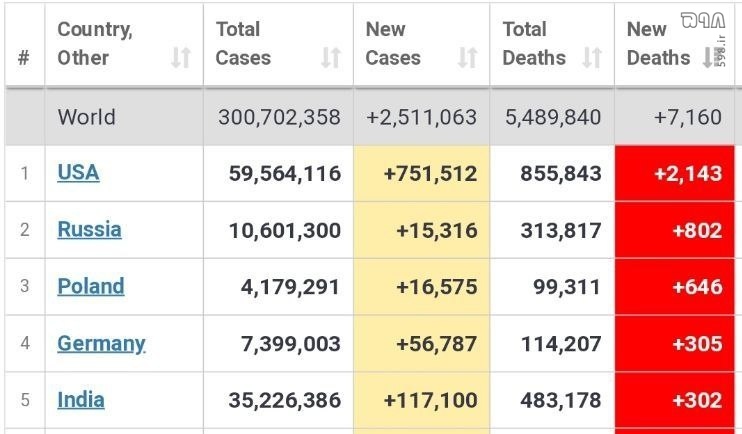The height and width of the screenshot is (434, 742).
Task: Select world total deaths 5,489,840
Action: tap(553, 117)
